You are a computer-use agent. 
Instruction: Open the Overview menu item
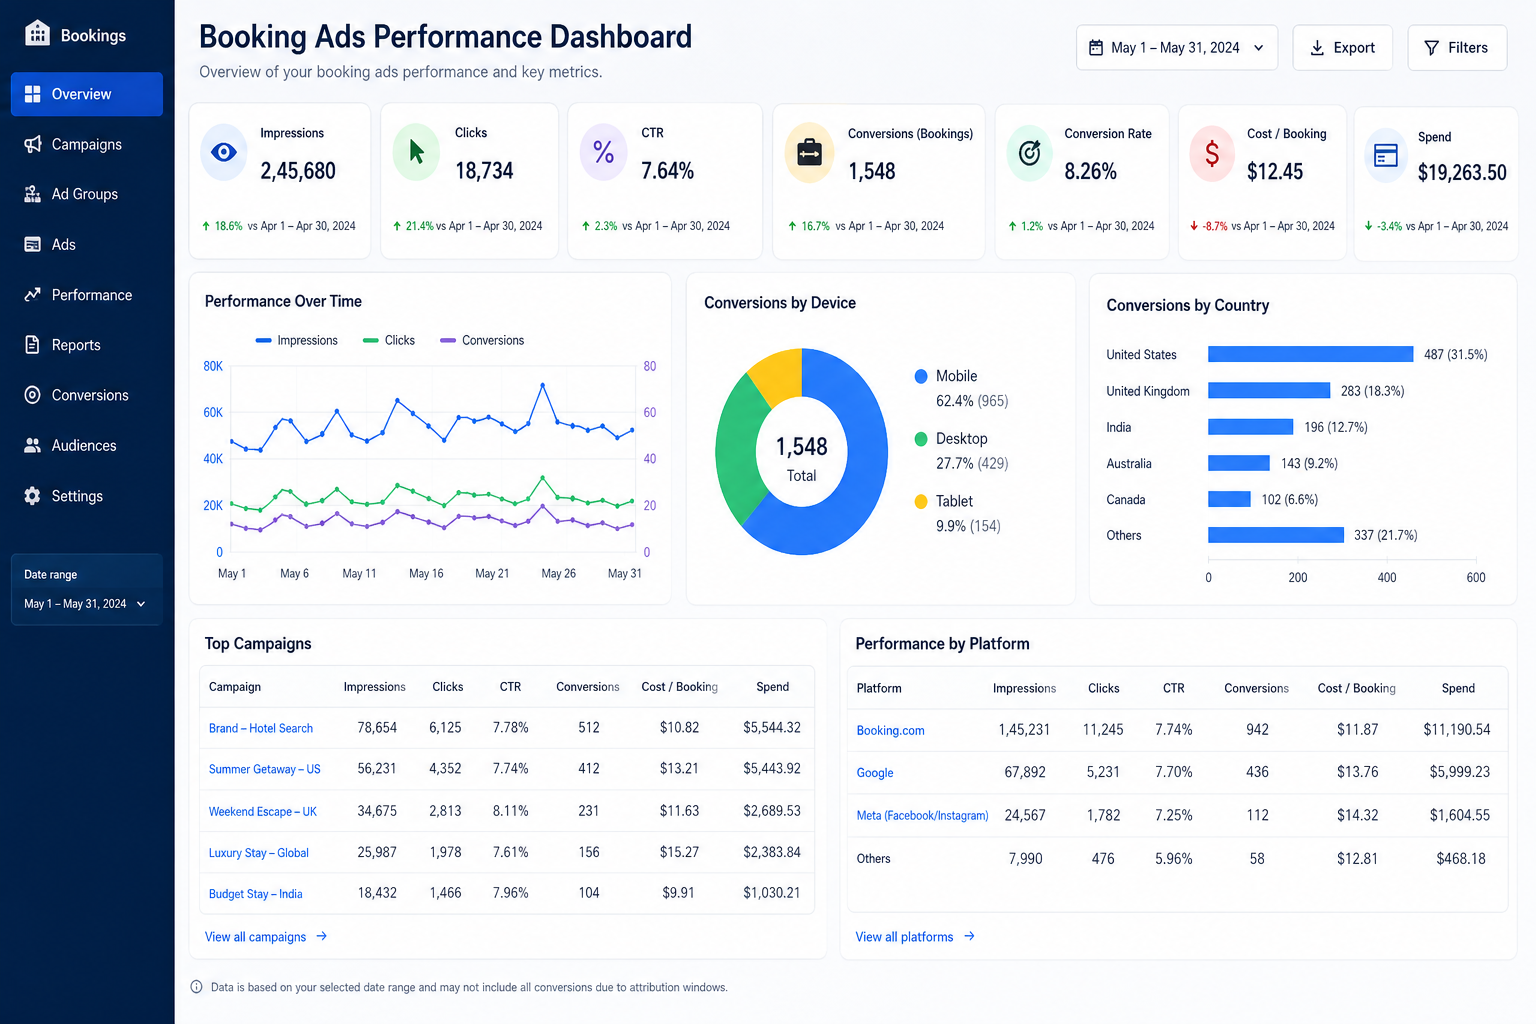pos(87,94)
